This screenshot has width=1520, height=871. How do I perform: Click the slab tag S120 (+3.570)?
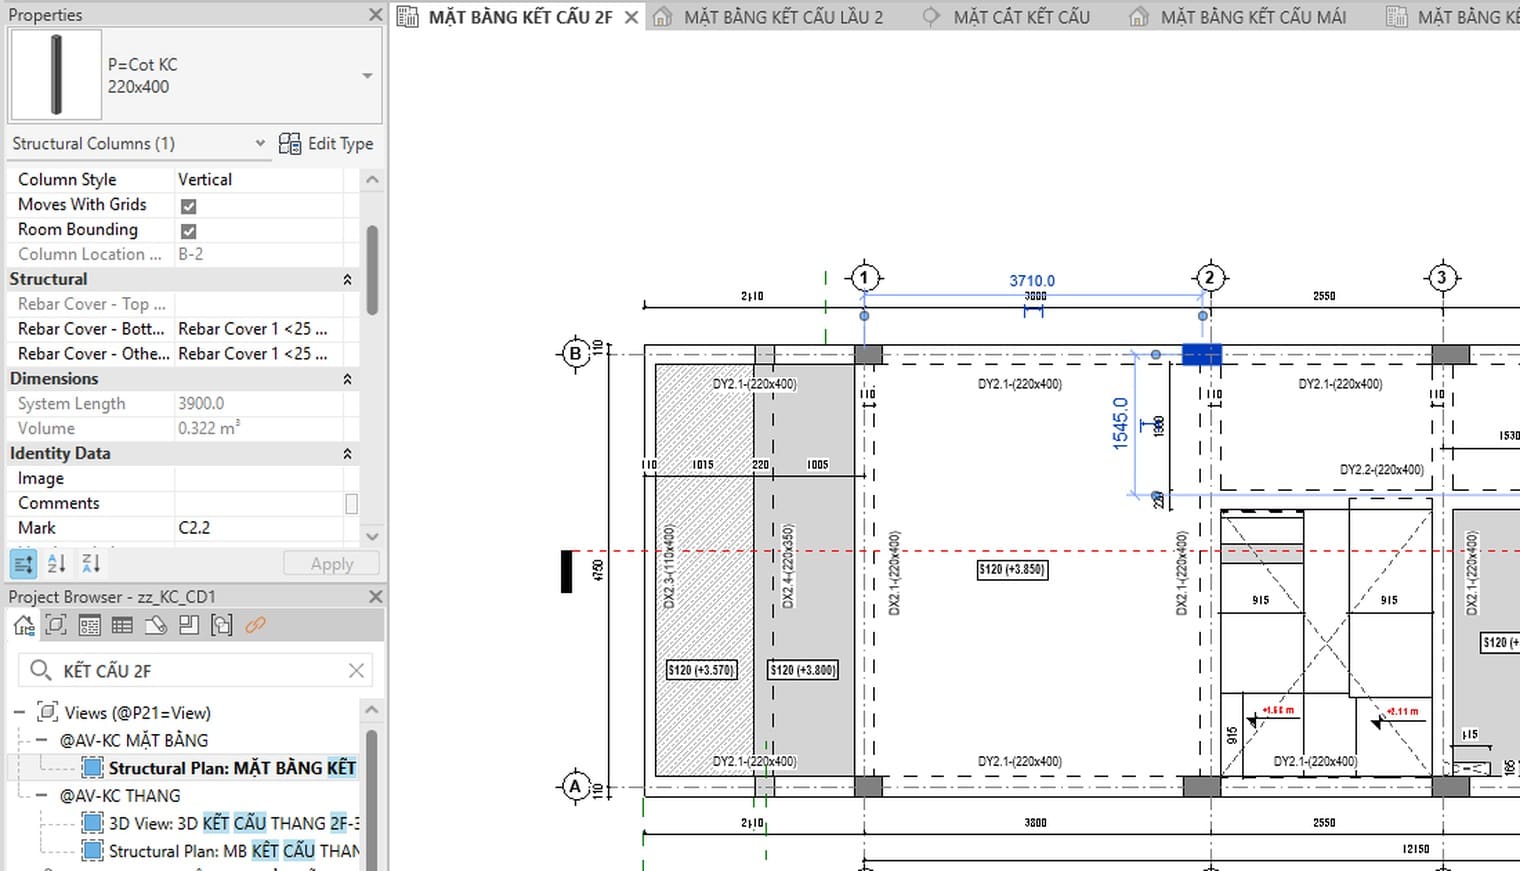point(702,670)
